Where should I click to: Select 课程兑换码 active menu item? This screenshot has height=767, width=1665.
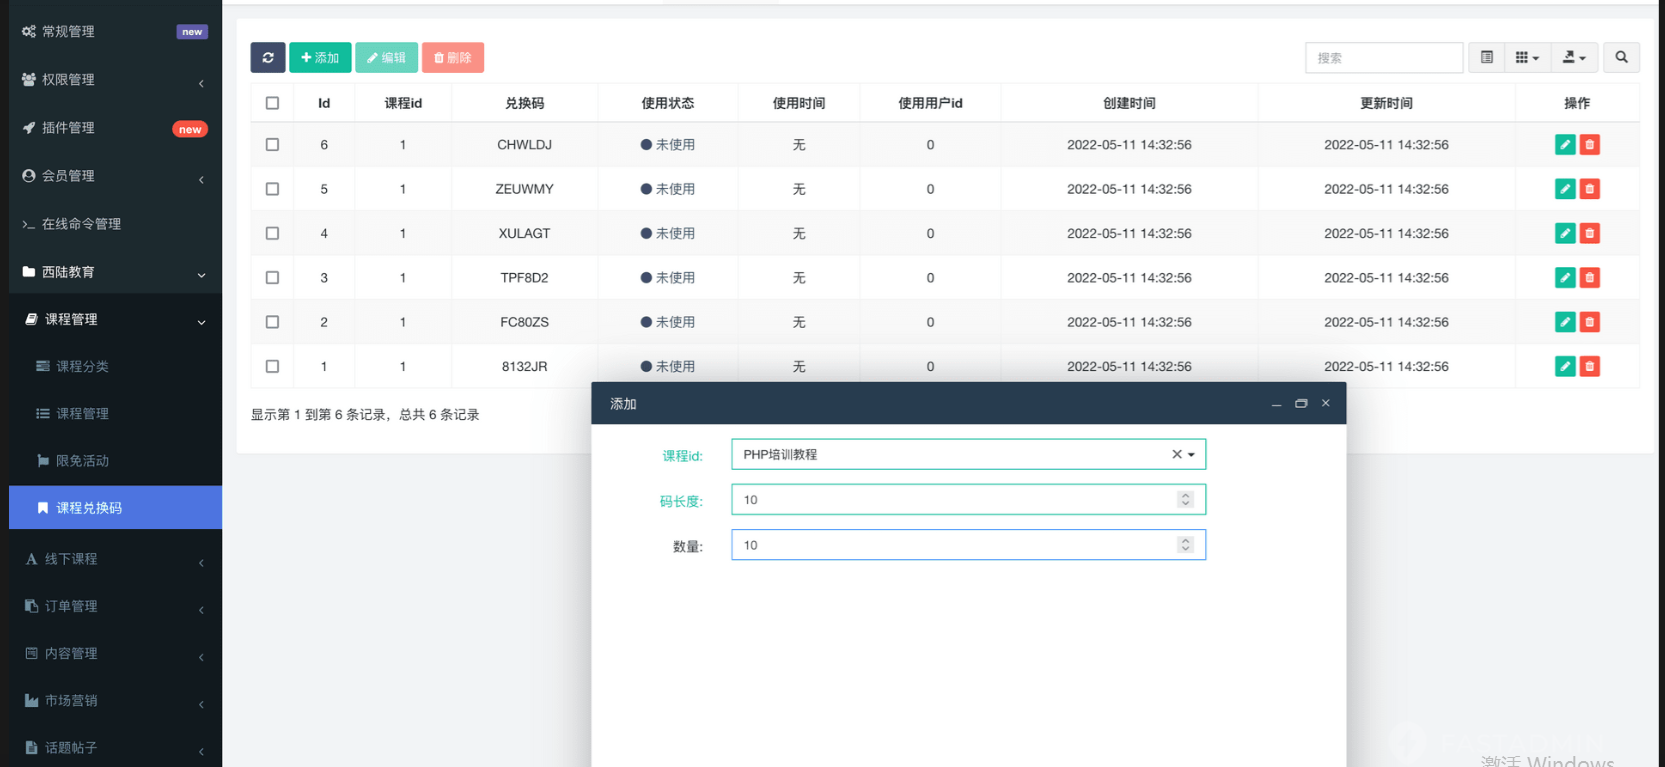(115, 508)
